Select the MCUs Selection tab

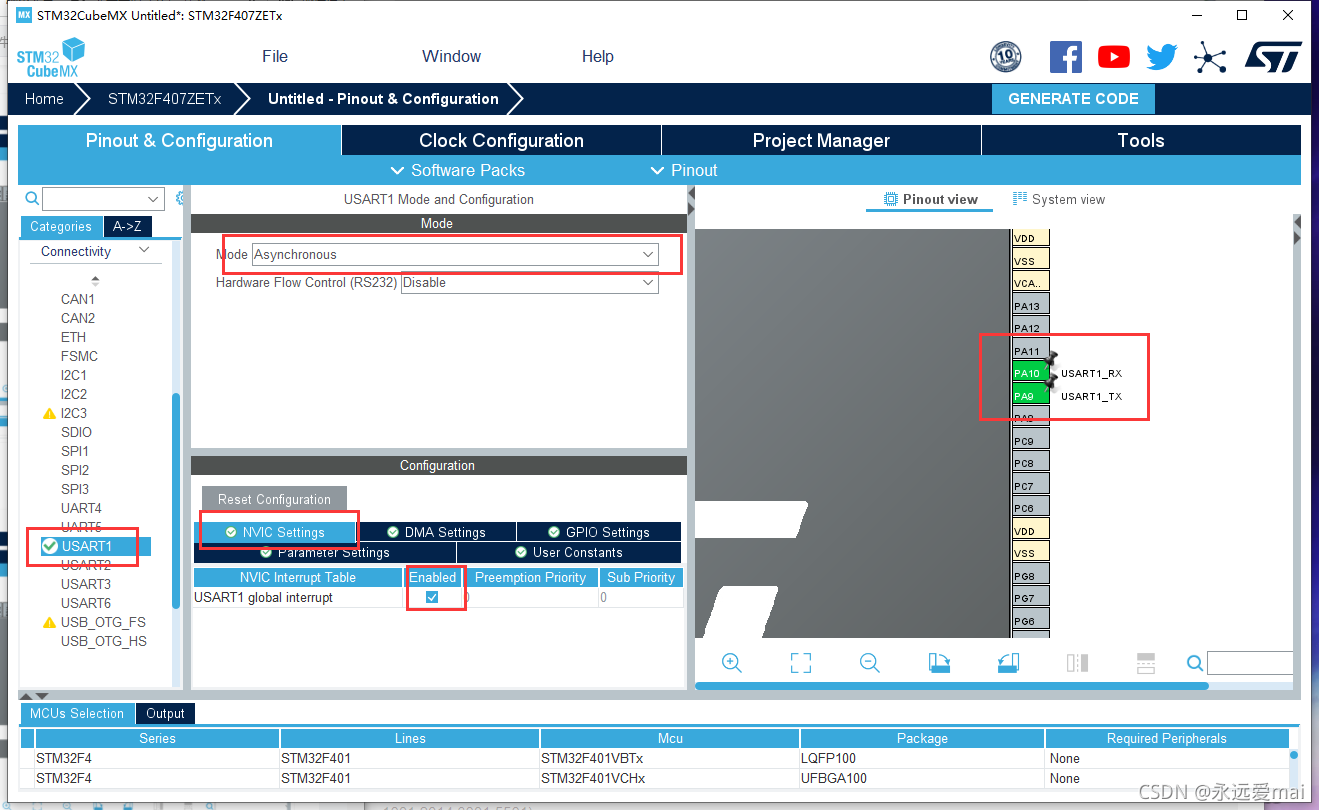pos(77,713)
